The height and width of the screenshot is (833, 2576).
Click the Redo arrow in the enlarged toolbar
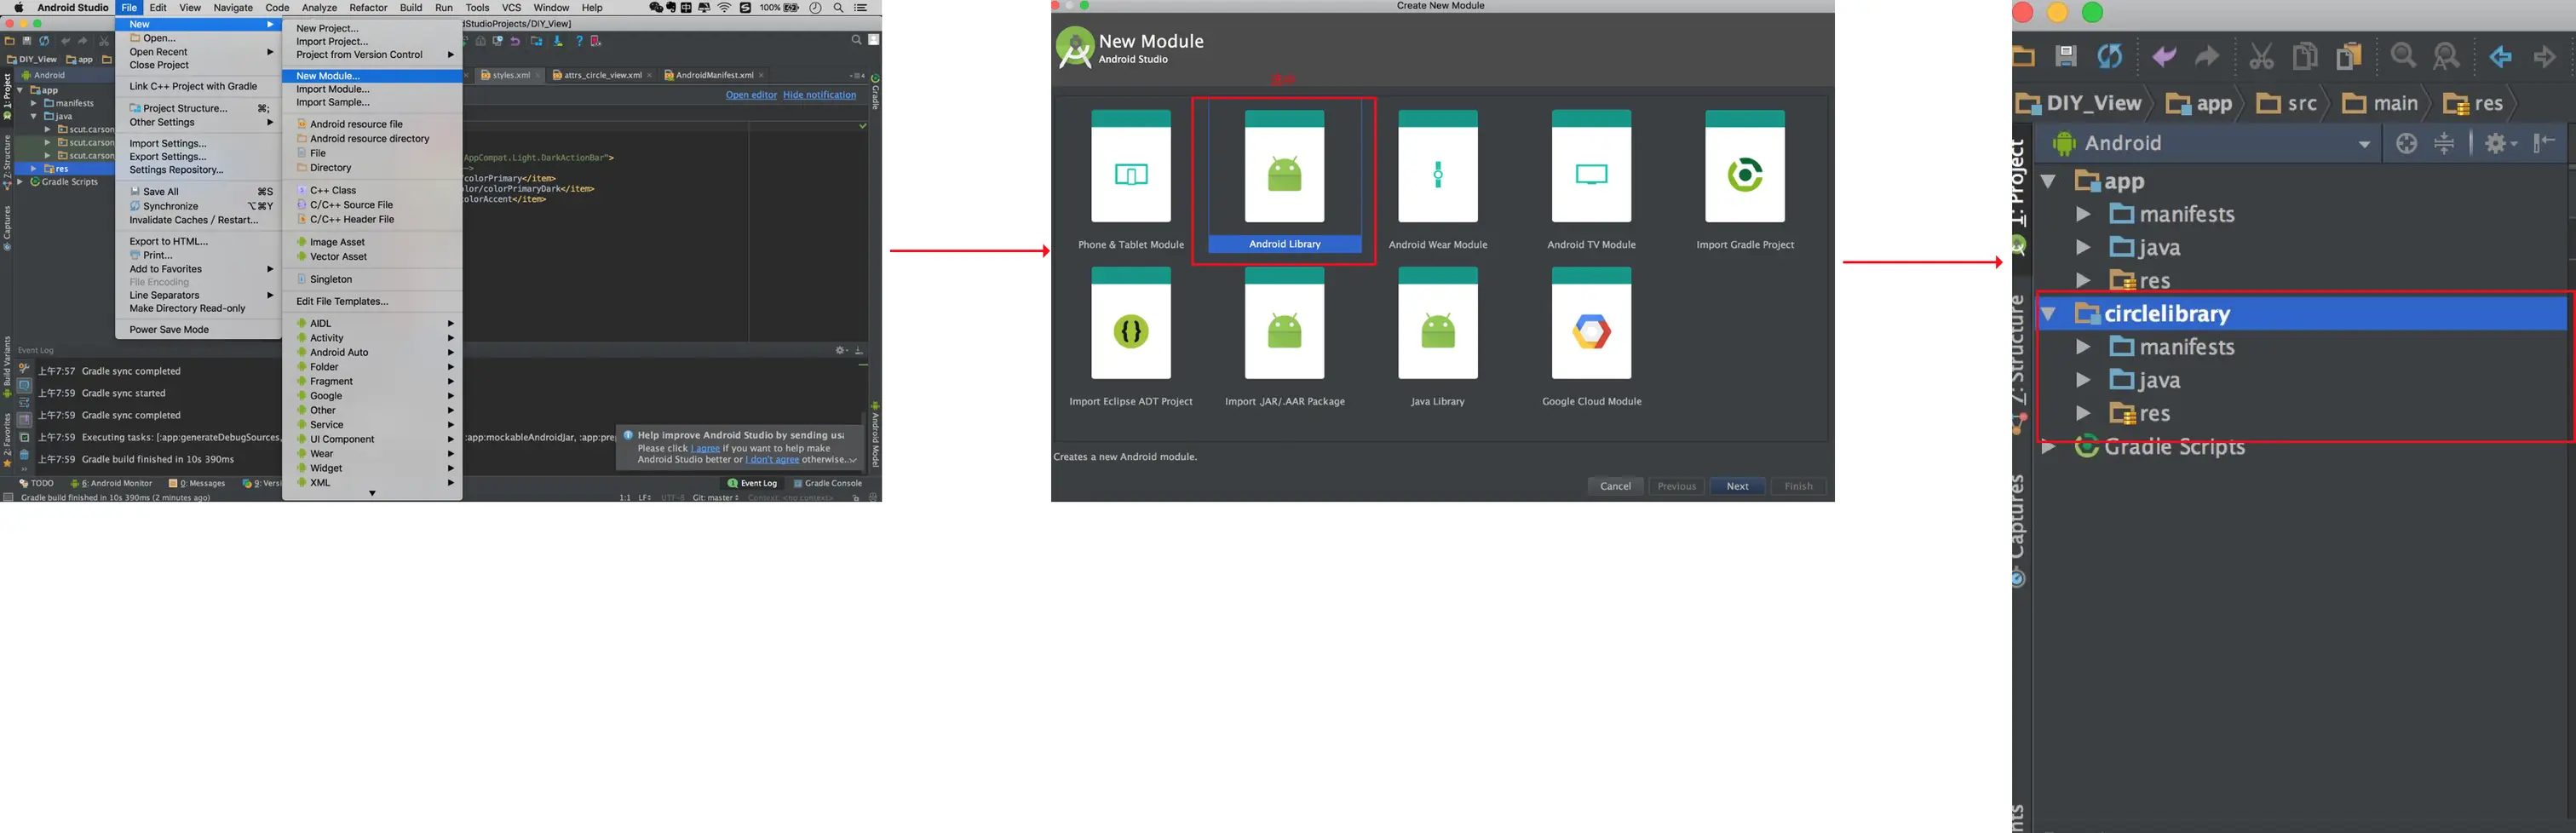tap(2207, 56)
